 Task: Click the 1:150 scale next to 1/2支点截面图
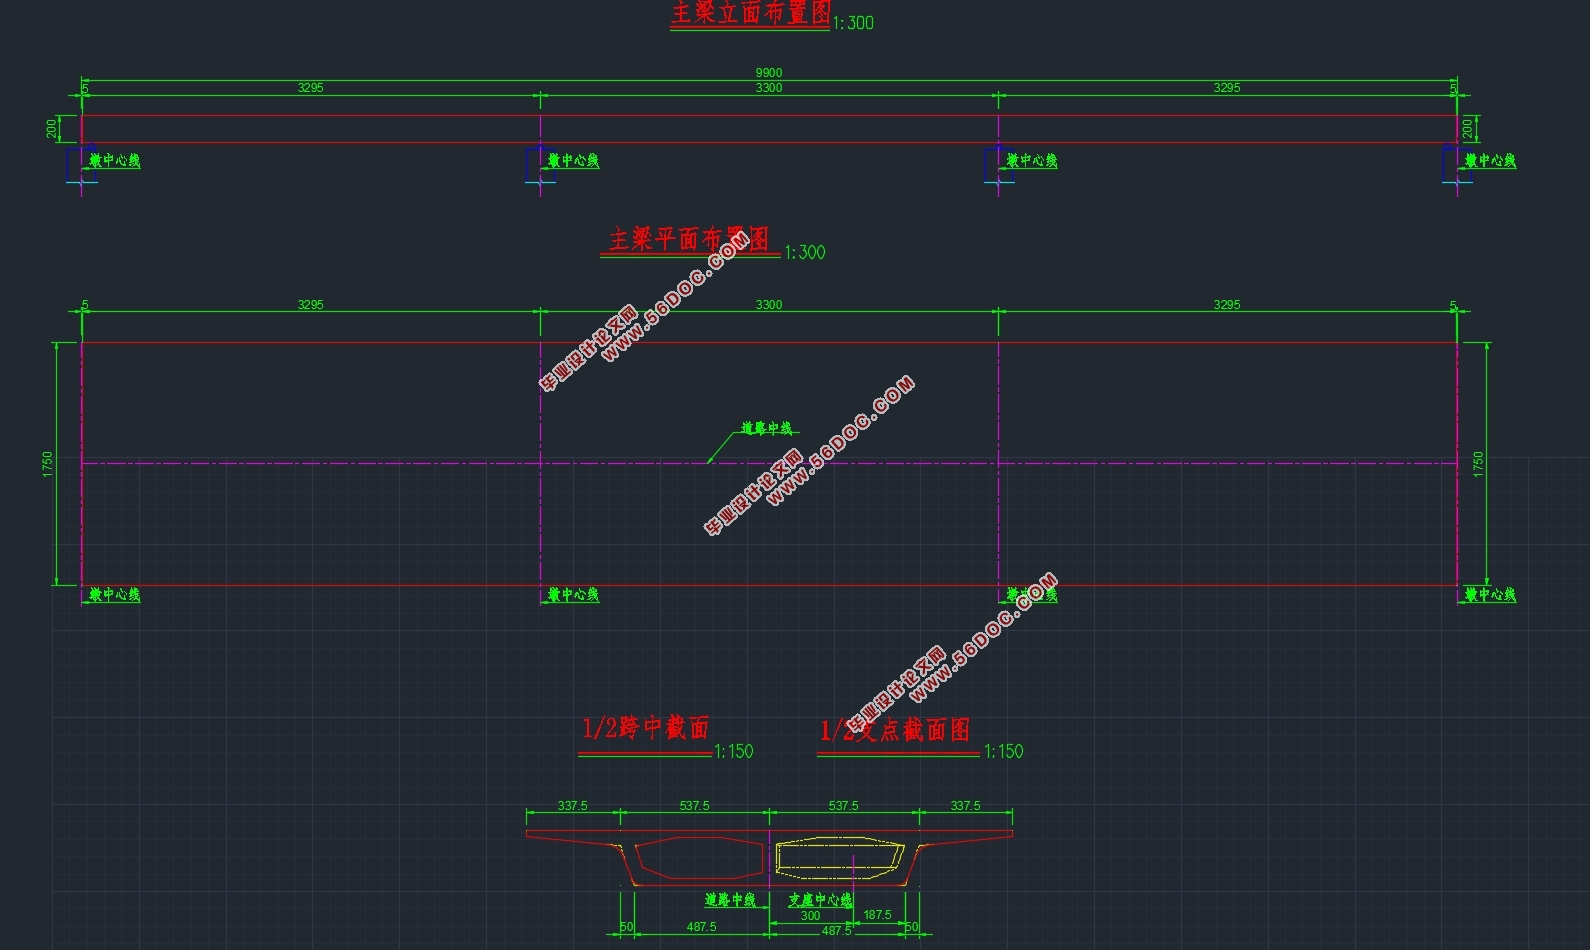click(x=1004, y=751)
